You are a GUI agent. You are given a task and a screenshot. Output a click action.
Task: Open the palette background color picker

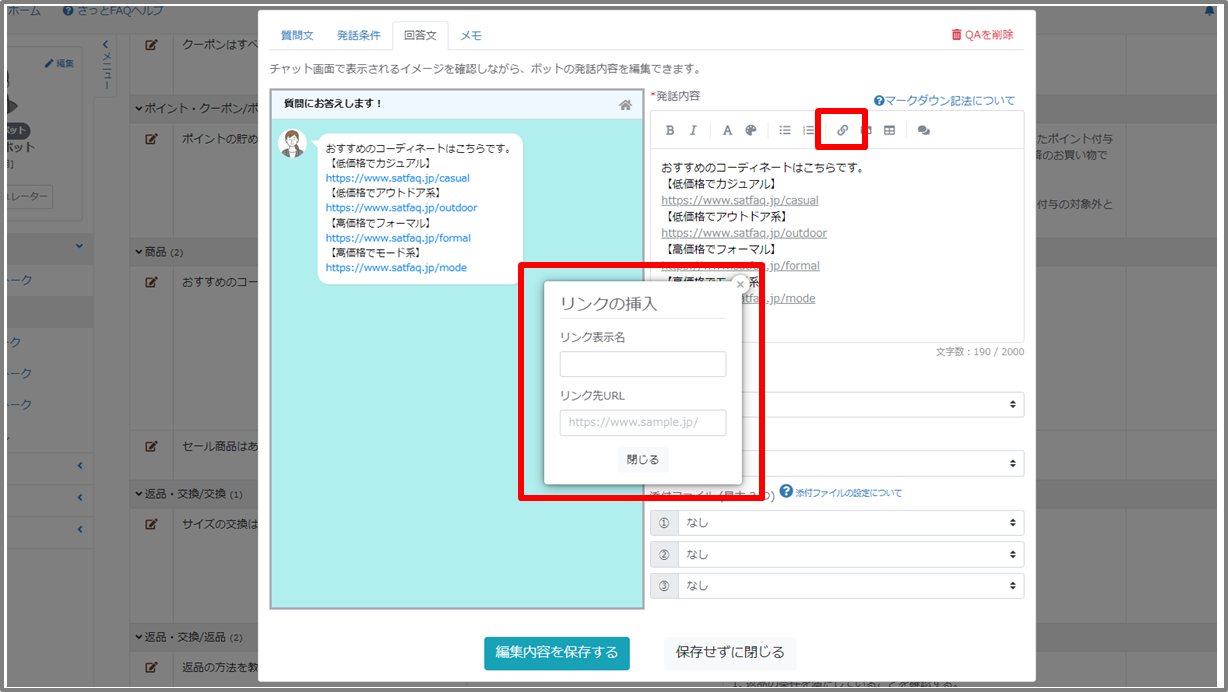(x=751, y=130)
